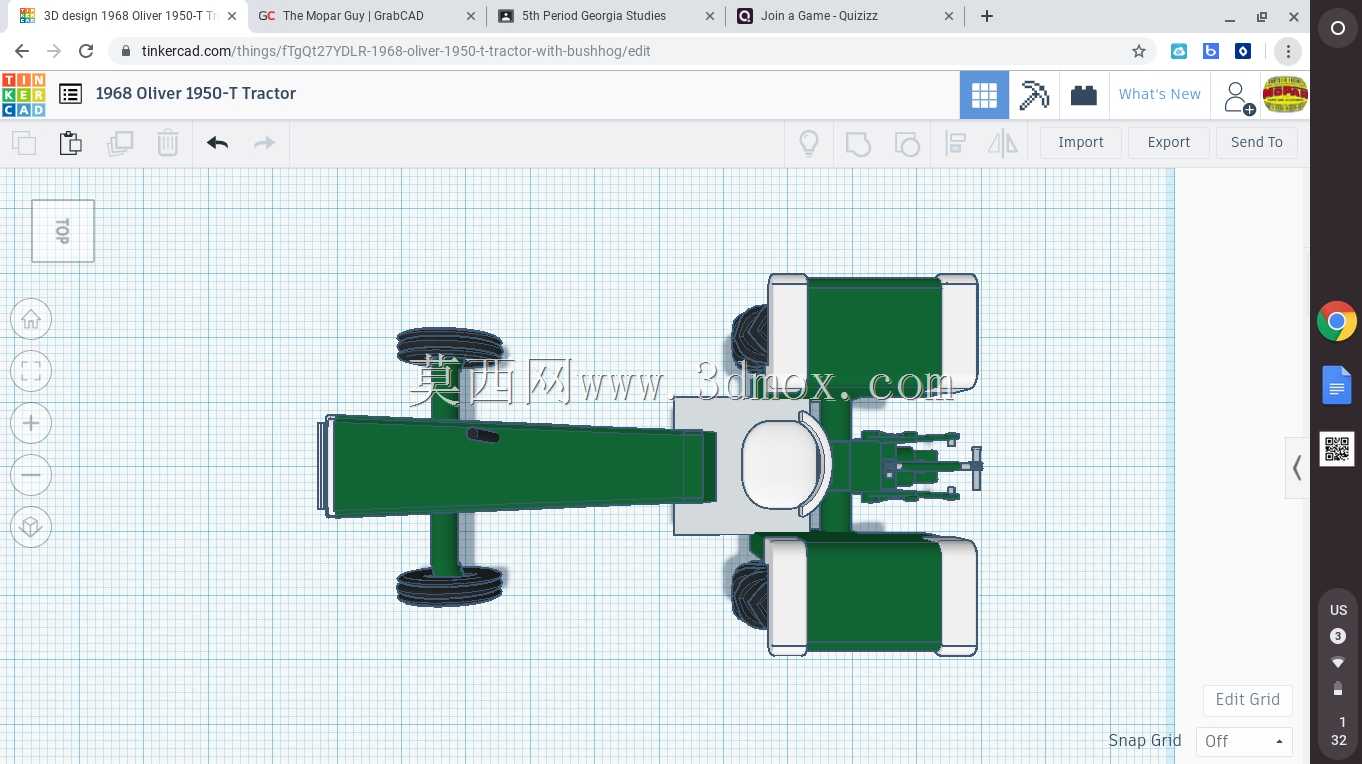
Task: Open the Snap Grid dropdown
Action: 1244,741
